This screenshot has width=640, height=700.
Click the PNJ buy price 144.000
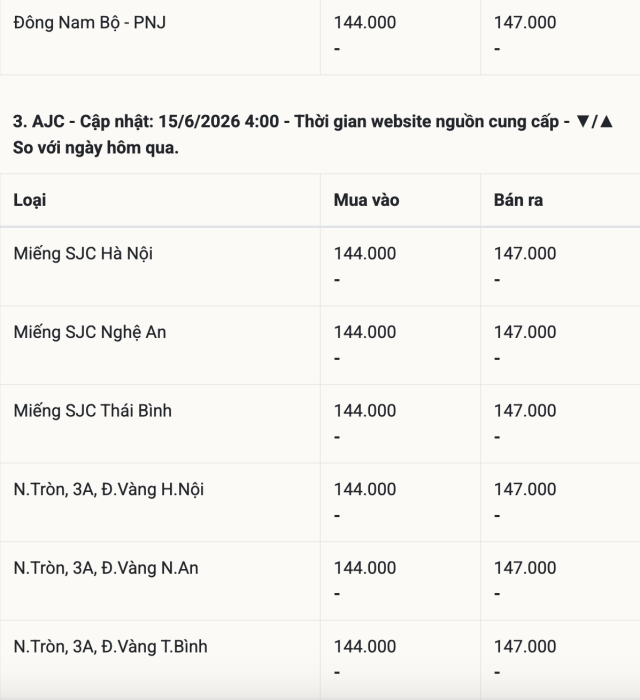click(365, 22)
